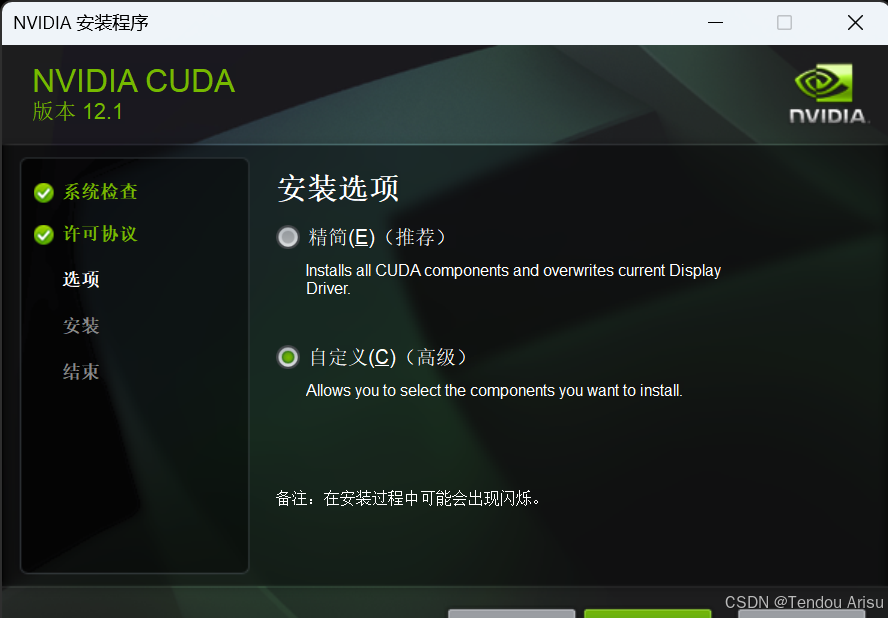The image size is (888, 618).
Task: Select the 结束 step in sidebar
Action: coord(81,372)
